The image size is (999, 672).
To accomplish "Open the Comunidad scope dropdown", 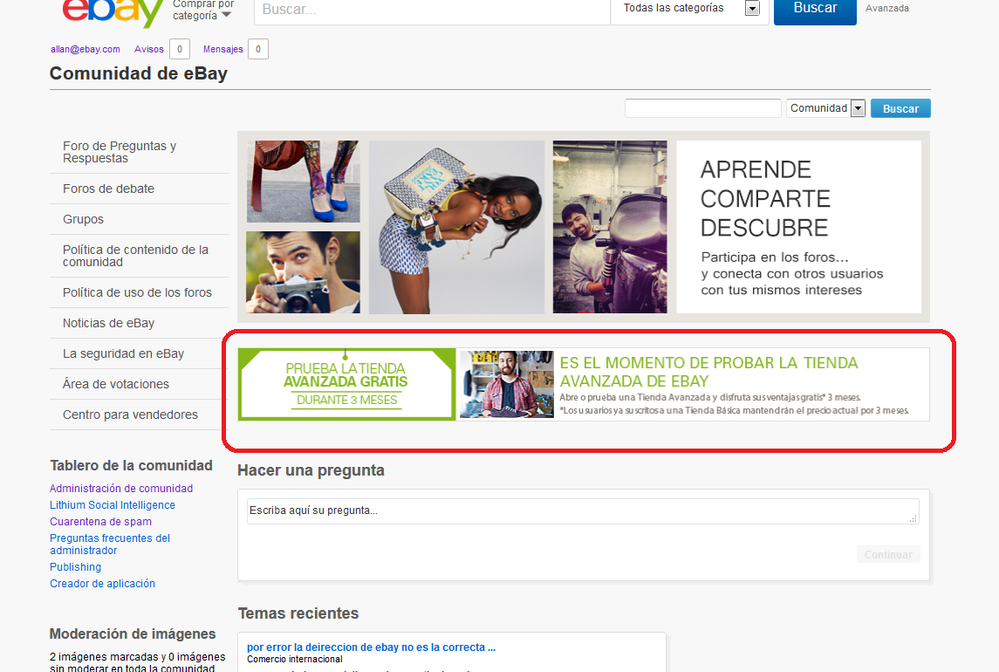I will [x=826, y=108].
